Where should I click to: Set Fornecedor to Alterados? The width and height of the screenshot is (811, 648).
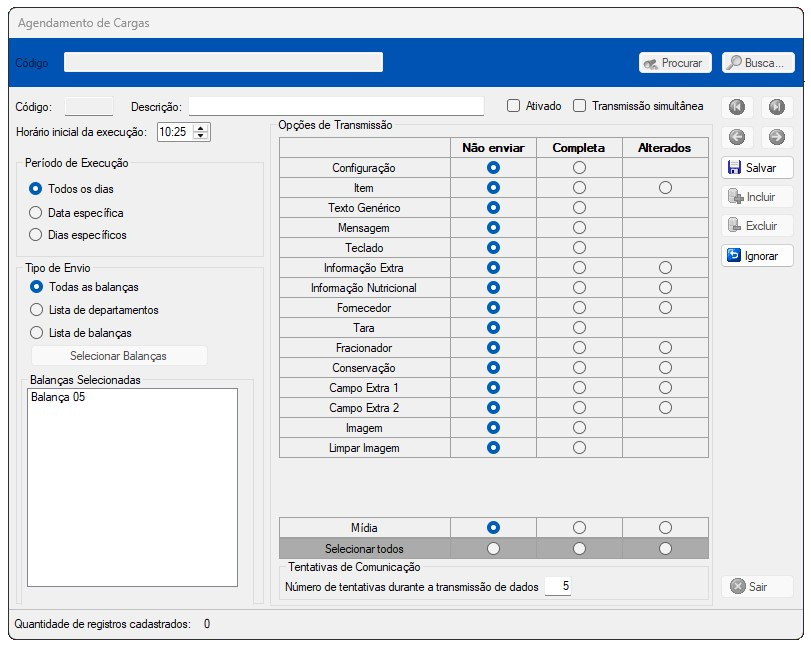point(665,308)
